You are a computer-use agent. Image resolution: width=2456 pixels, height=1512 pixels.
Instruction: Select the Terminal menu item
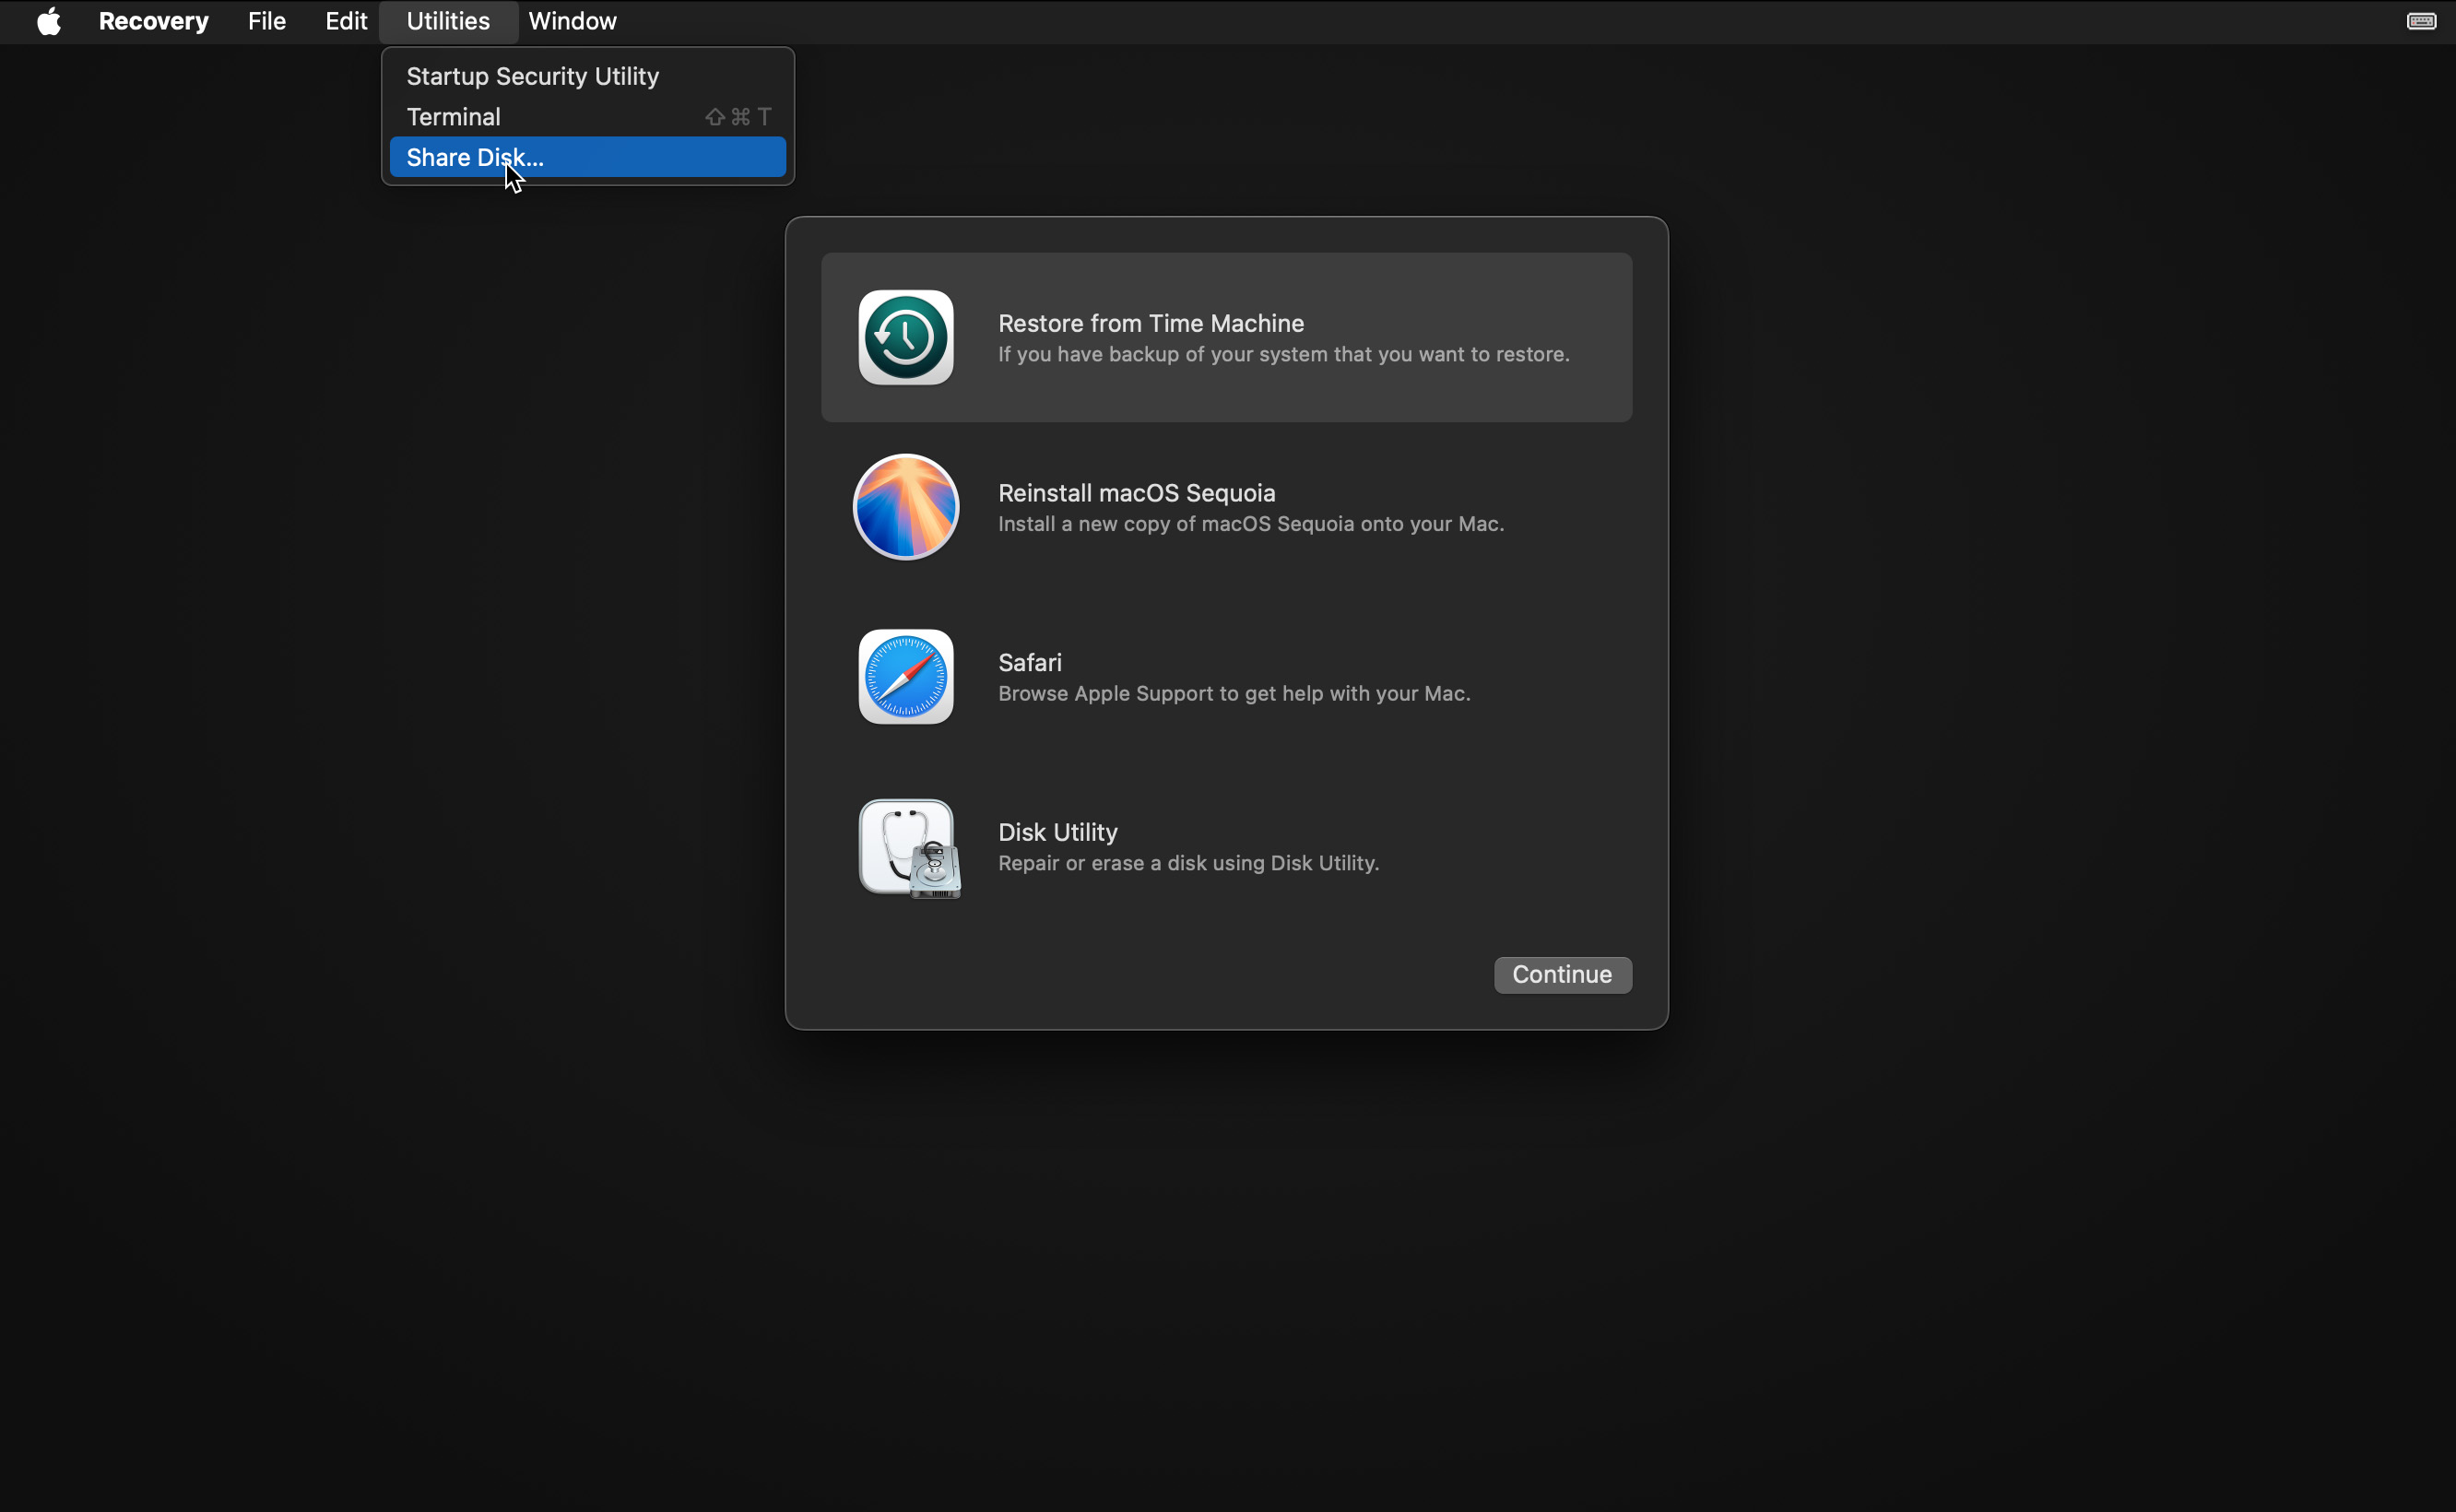click(x=453, y=116)
